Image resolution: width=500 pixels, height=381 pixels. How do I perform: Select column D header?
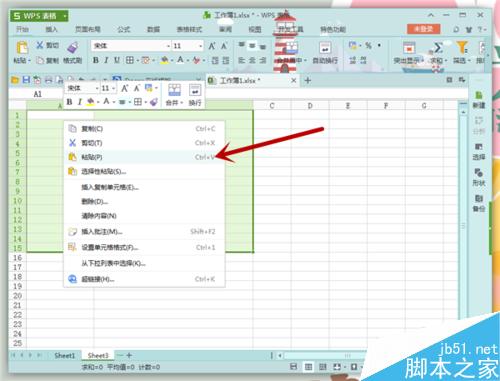click(310, 106)
